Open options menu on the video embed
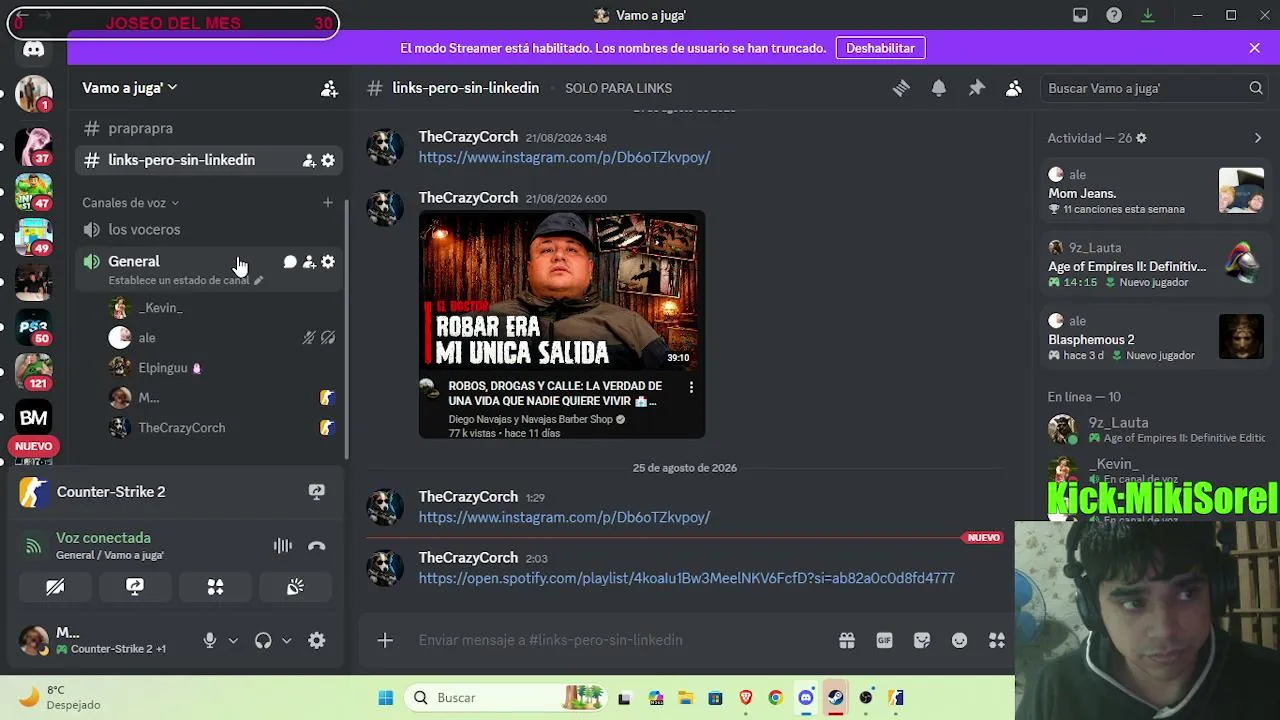 coord(691,387)
